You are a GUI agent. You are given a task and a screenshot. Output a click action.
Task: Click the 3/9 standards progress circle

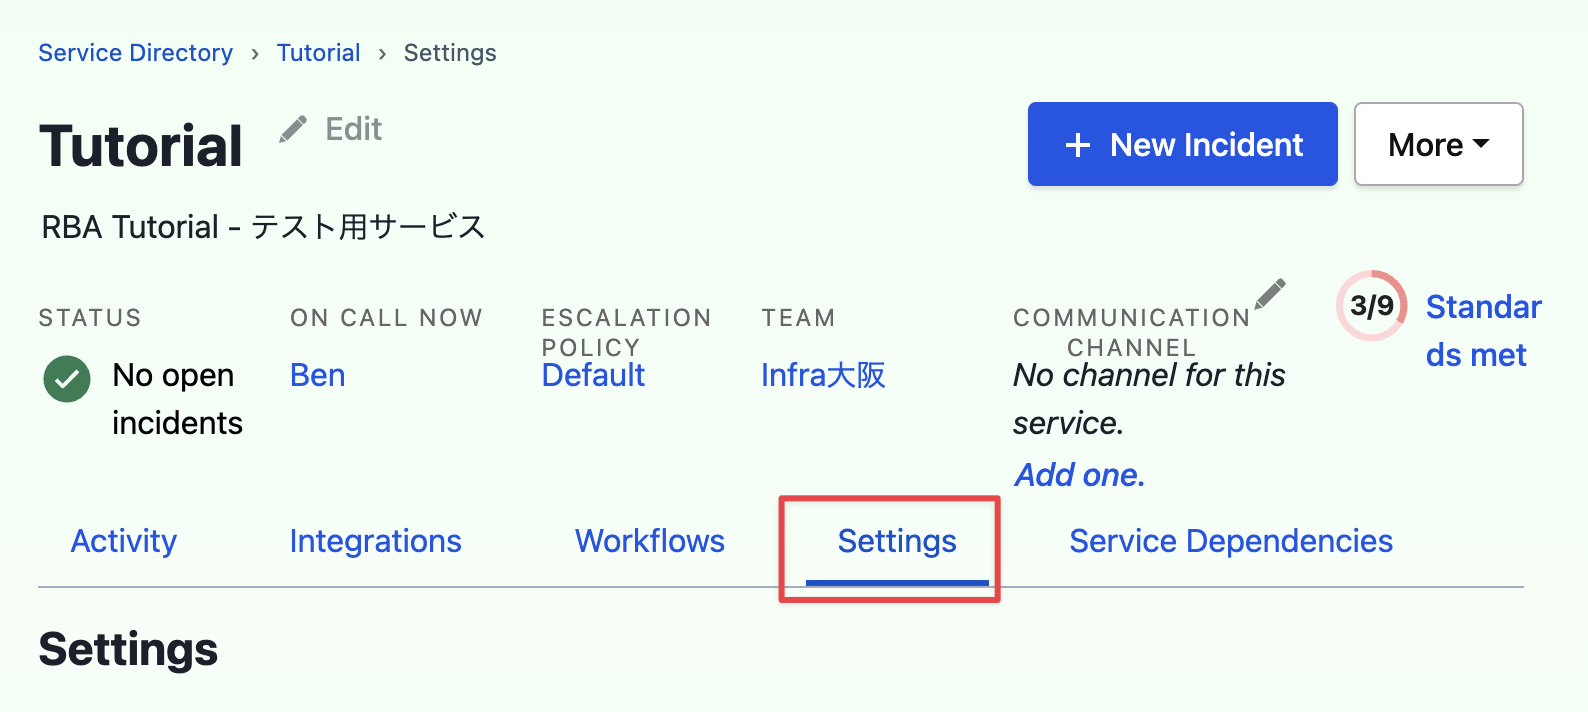click(x=1372, y=305)
